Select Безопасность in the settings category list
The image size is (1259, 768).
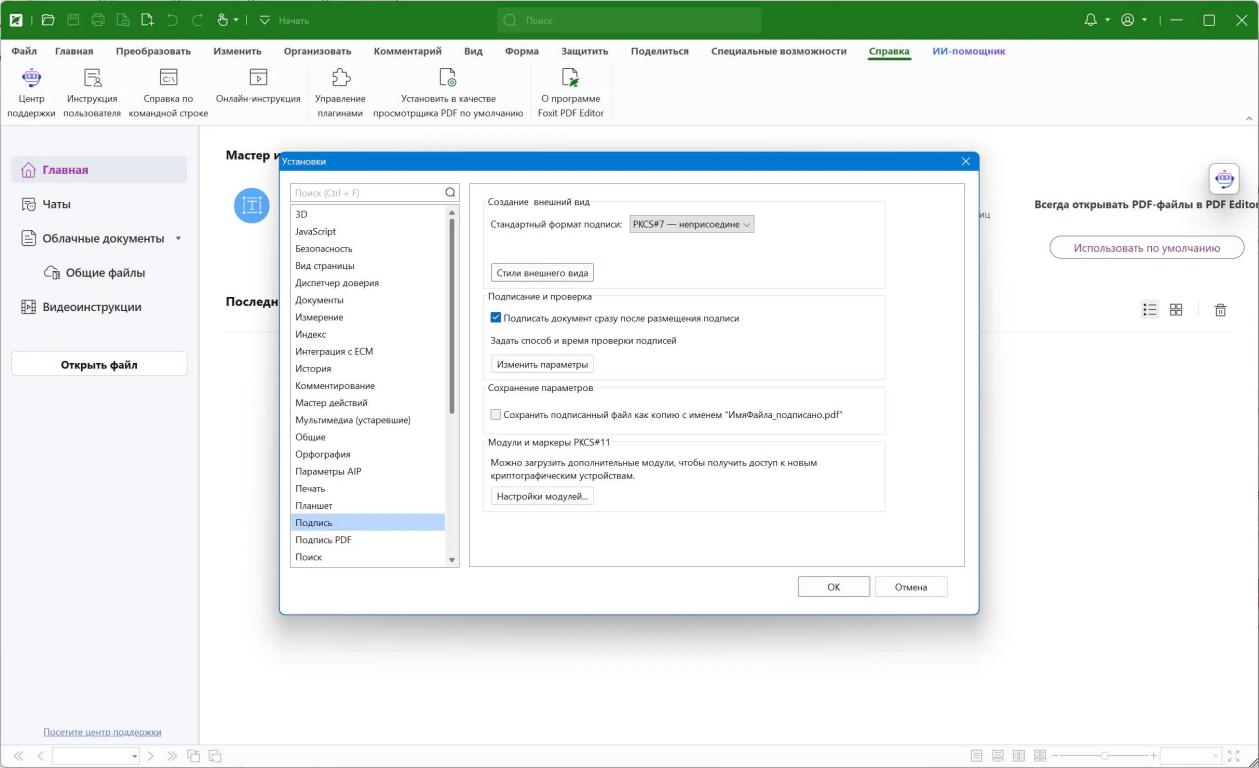[323, 248]
